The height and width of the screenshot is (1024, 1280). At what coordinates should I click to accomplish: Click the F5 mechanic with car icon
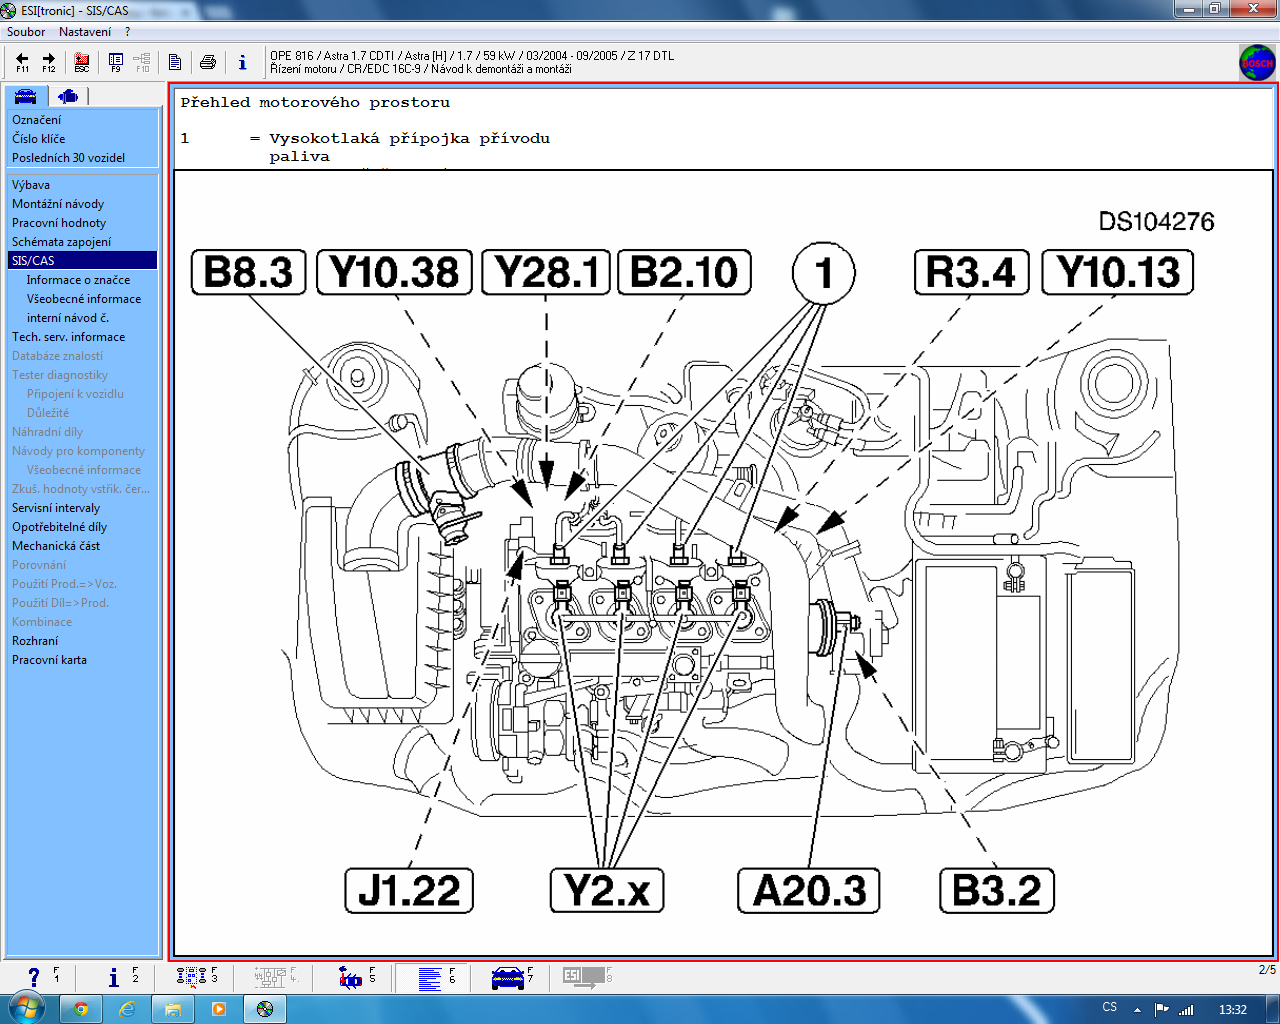(x=351, y=977)
